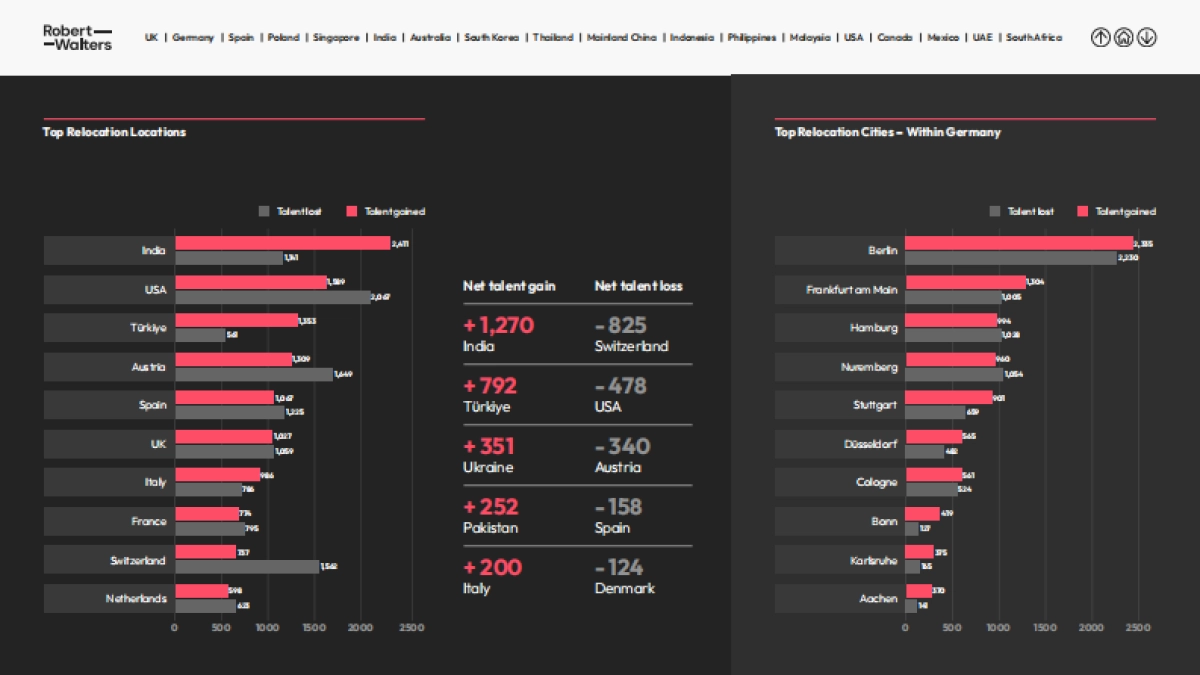Navigate to the South Africa link
Viewport: 1200px width, 675px height.
point(1034,38)
